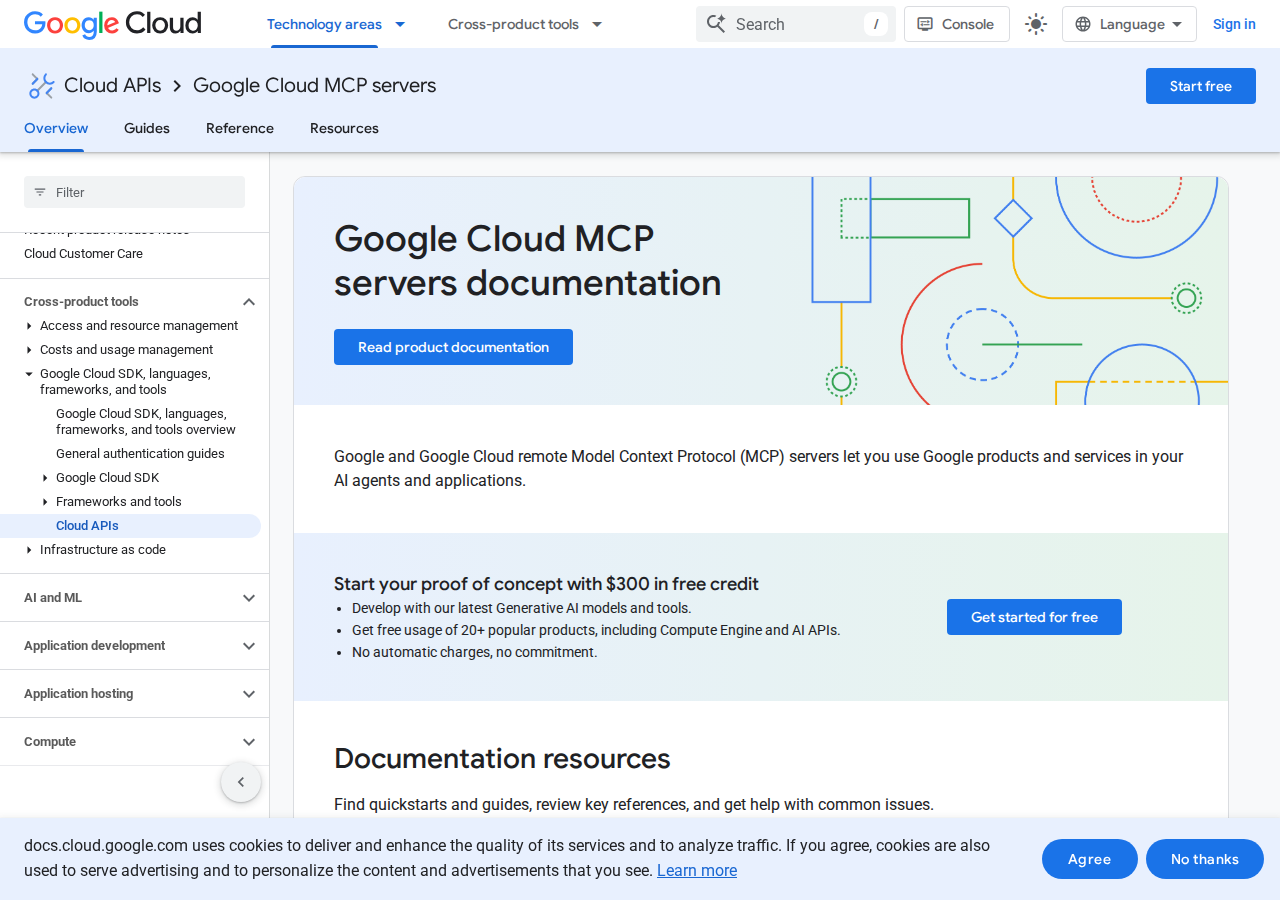Screen dimensions: 1280x900
Task: Click Get started for free button
Action: click(x=1034, y=617)
